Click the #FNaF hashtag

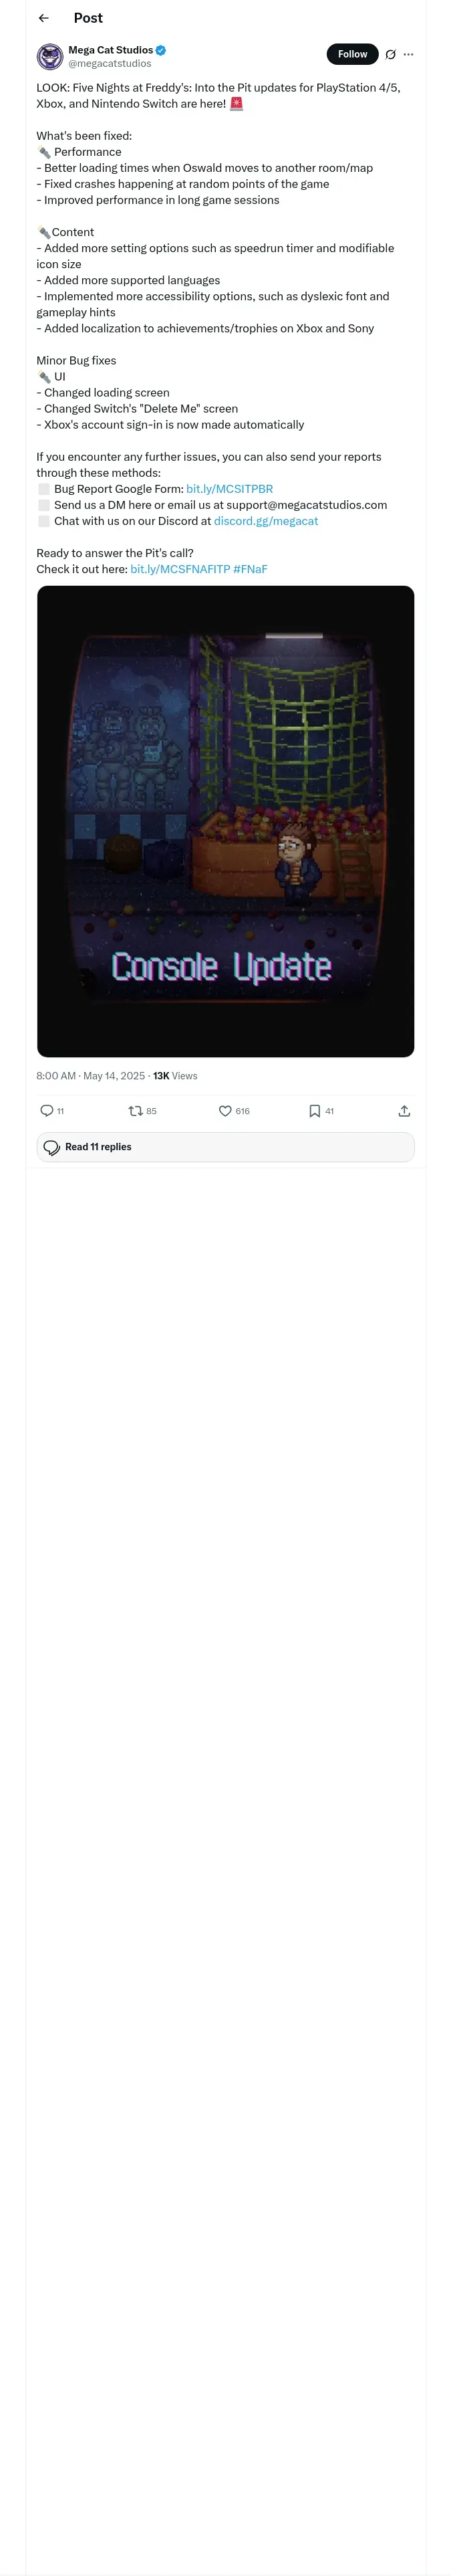tap(250, 569)
